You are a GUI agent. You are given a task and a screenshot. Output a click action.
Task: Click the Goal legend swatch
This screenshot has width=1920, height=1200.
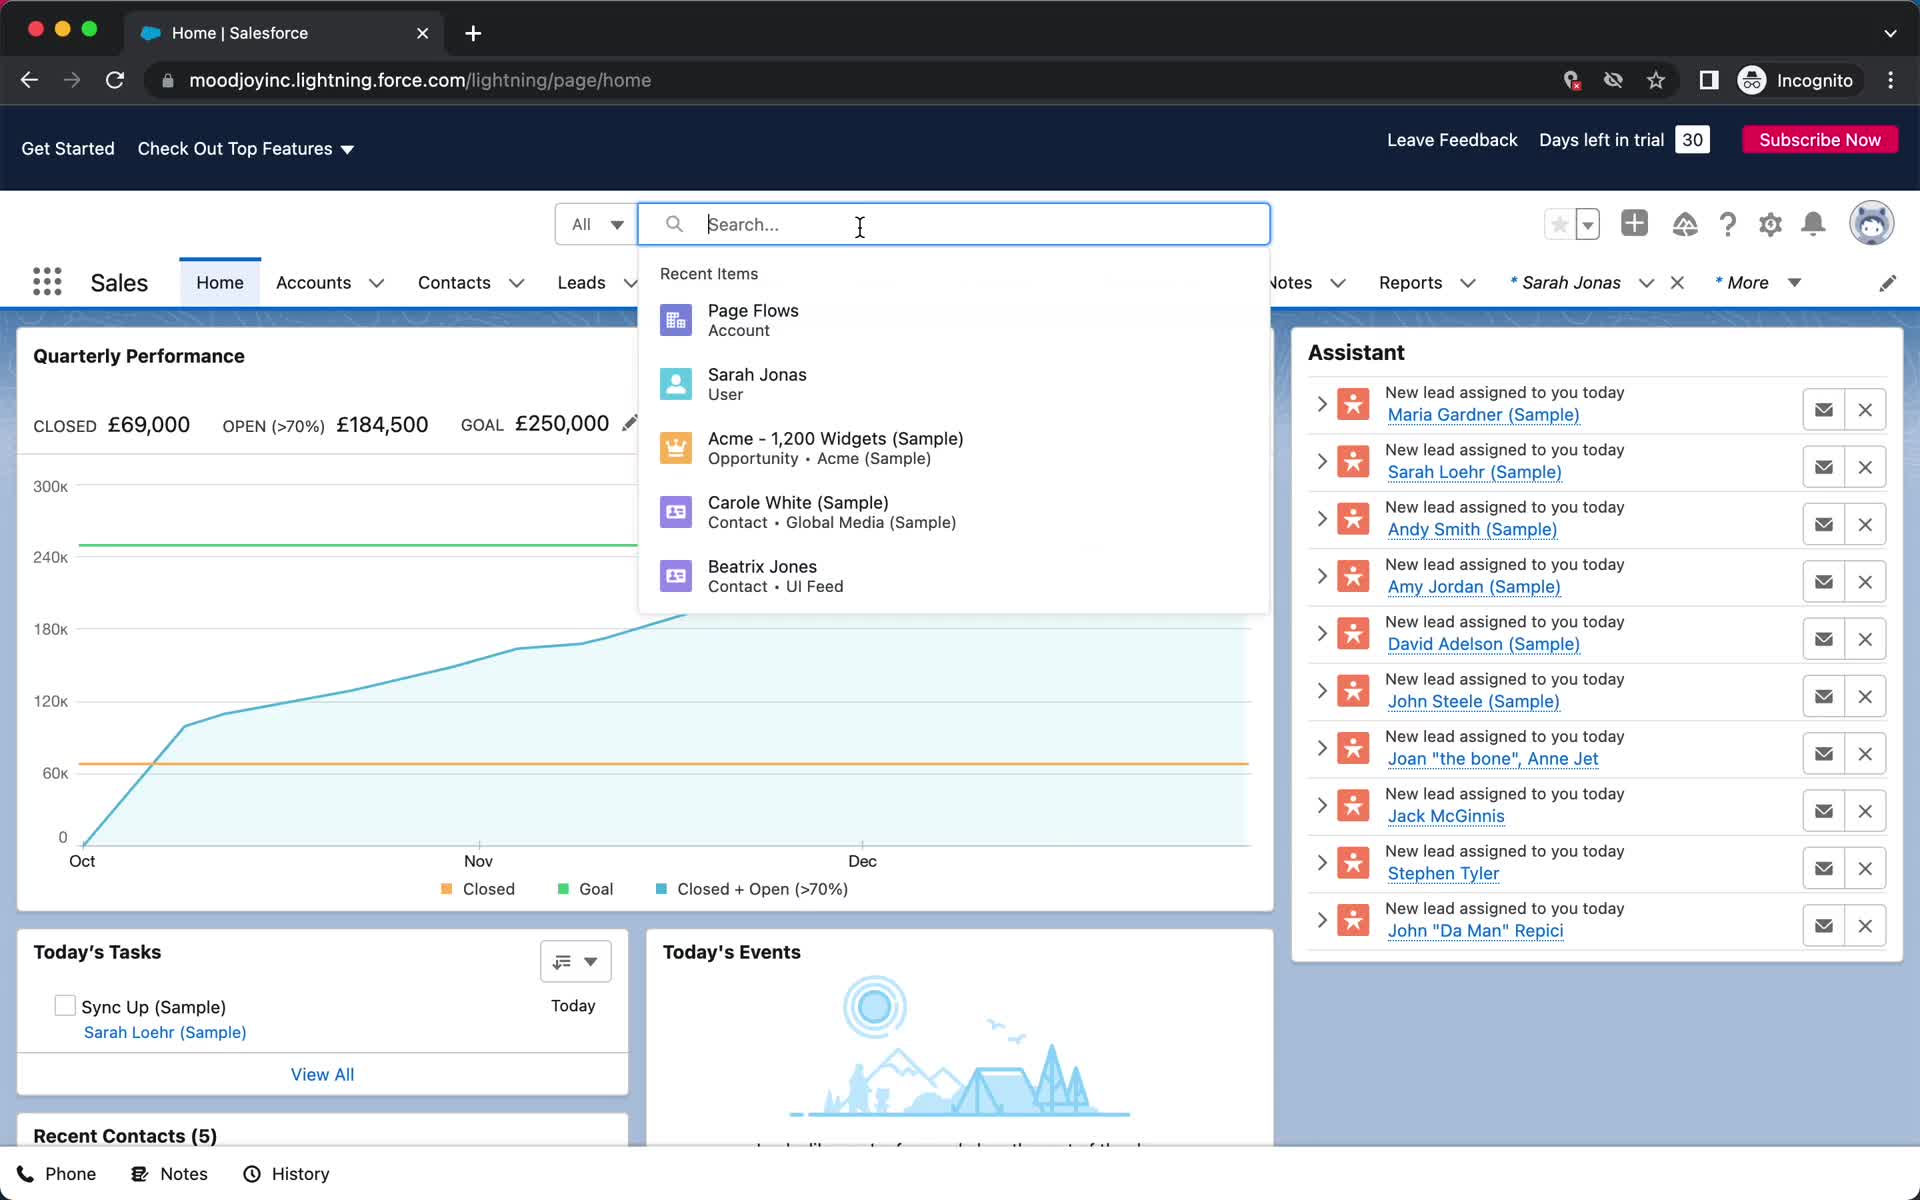pos(563,889)
